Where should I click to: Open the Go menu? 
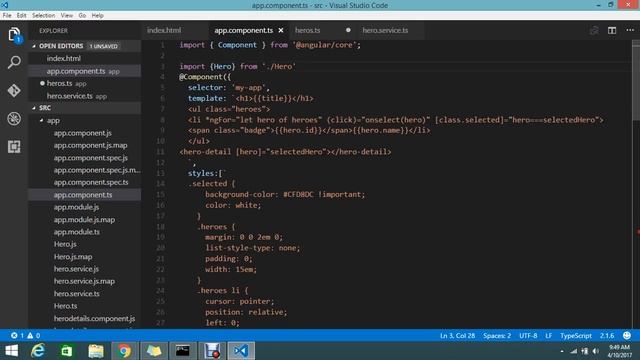click(82, 16)
